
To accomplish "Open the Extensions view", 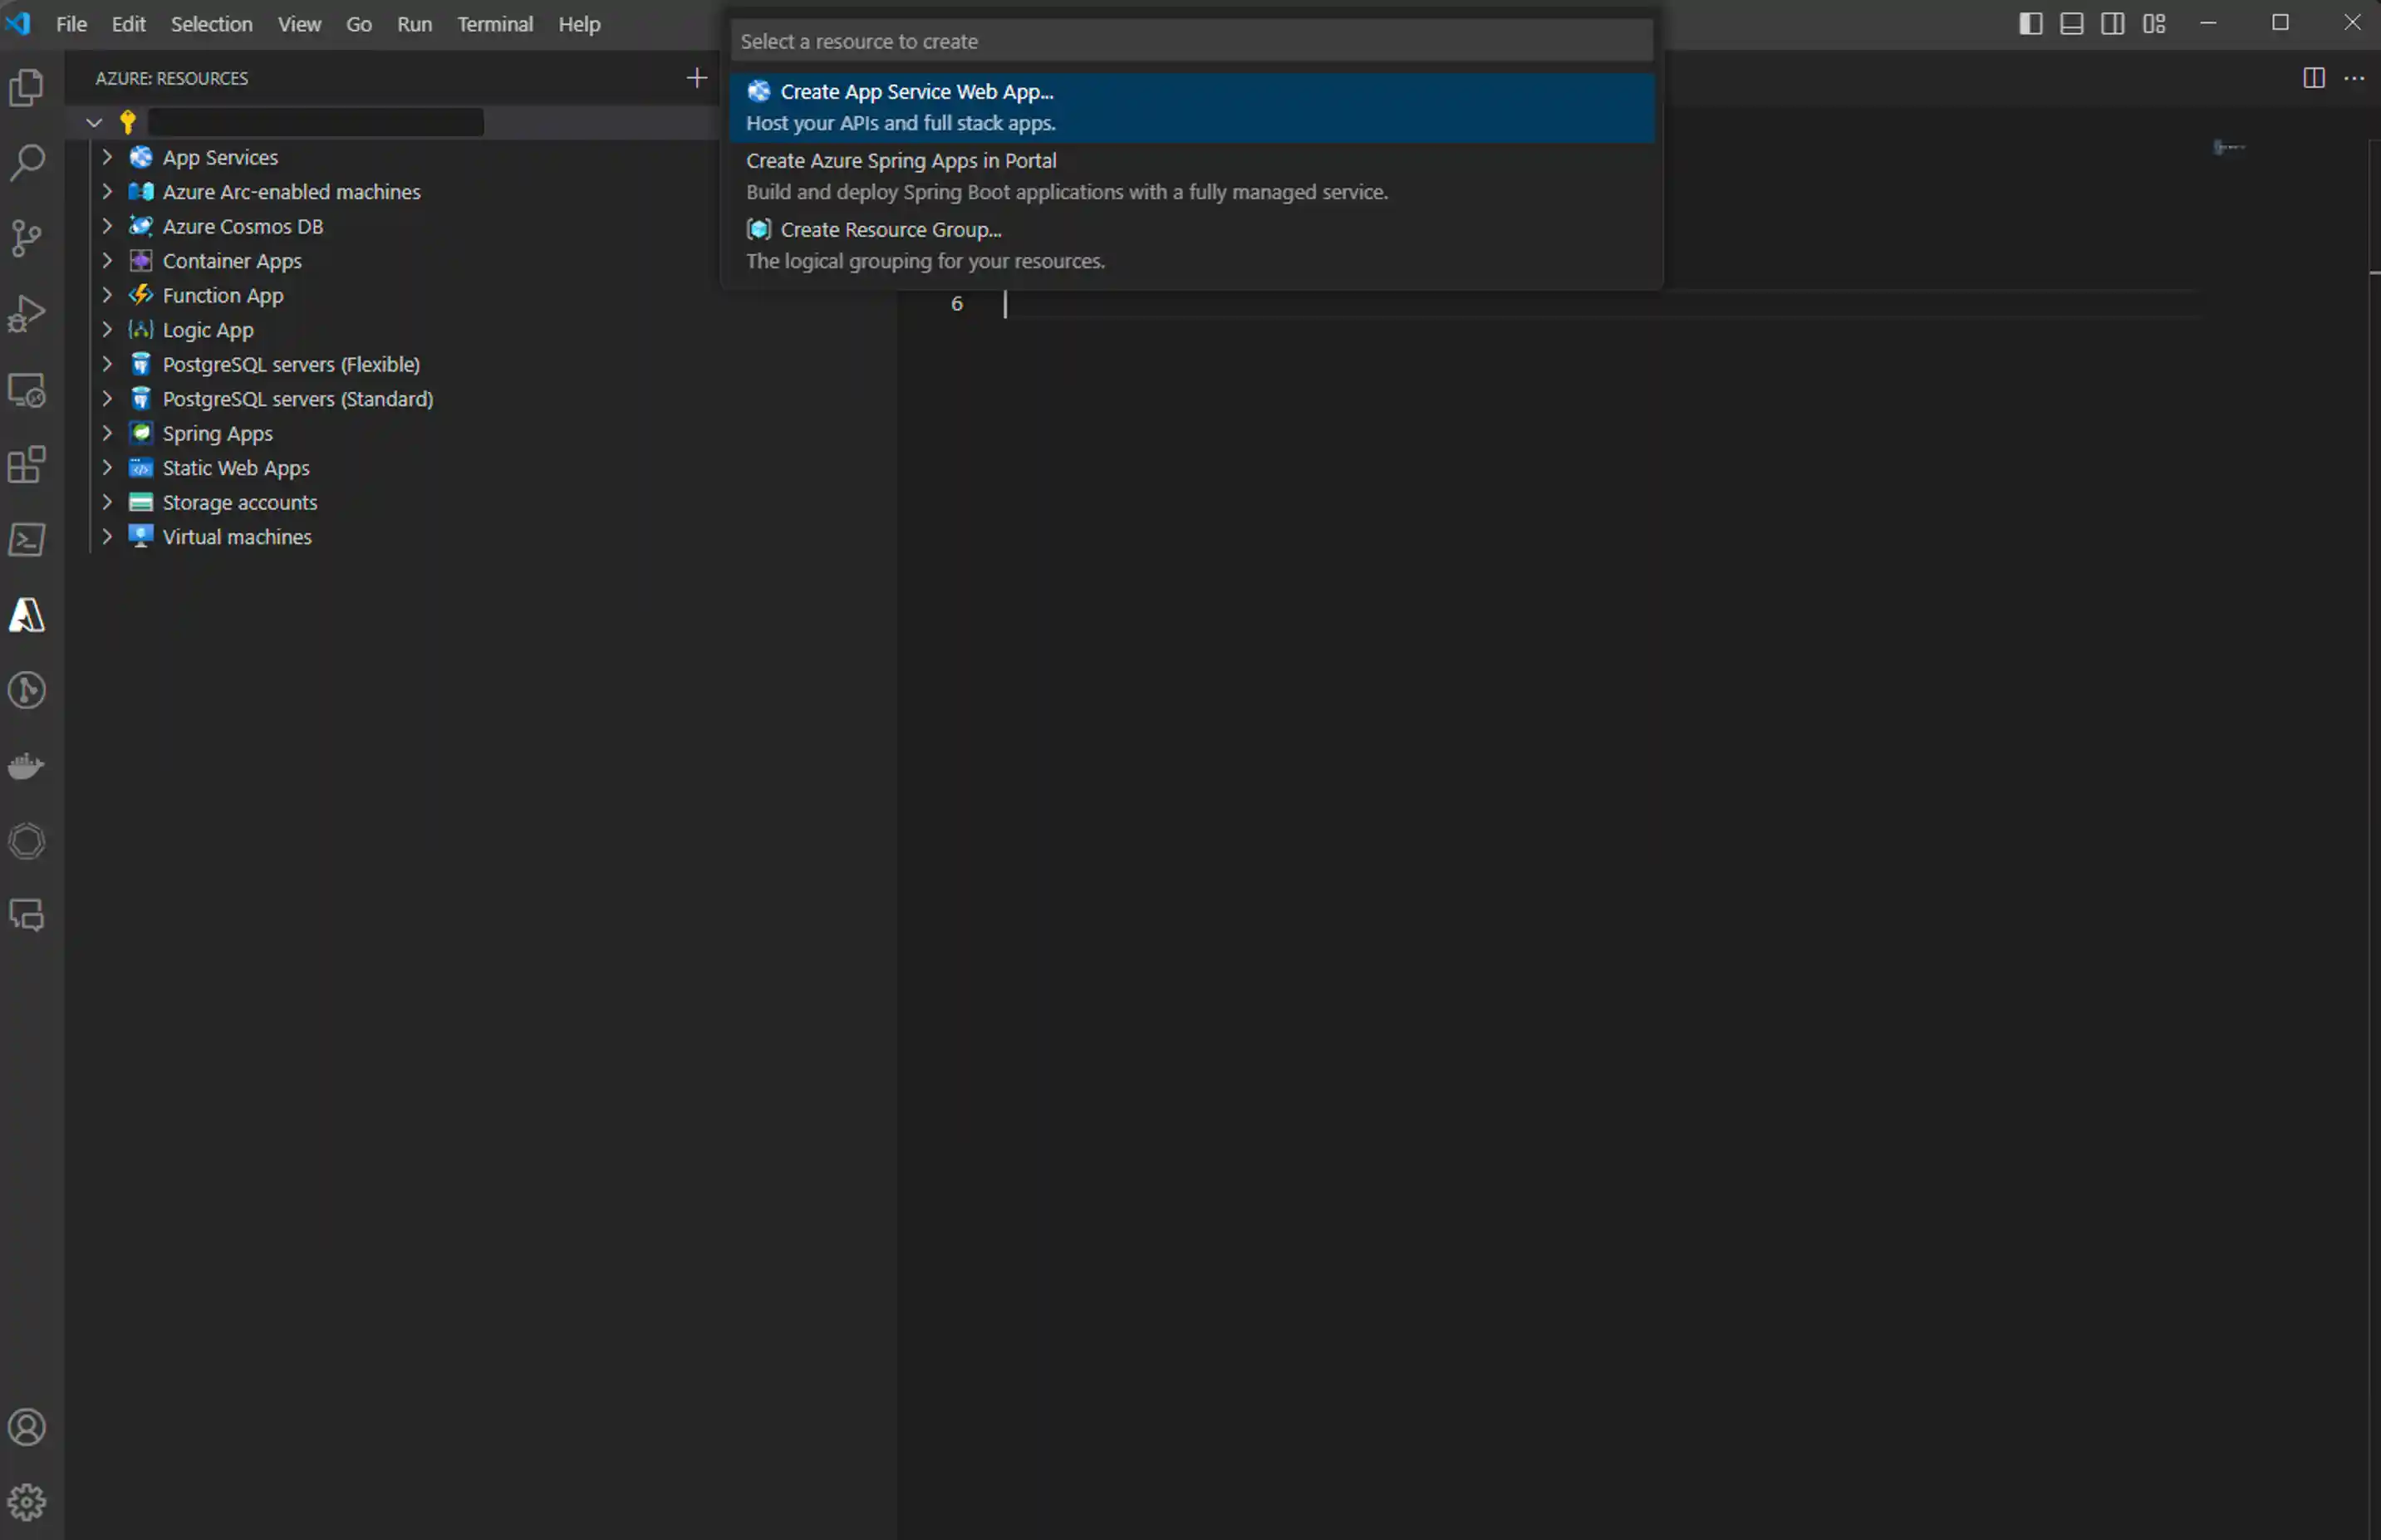I will coord(27,464).
